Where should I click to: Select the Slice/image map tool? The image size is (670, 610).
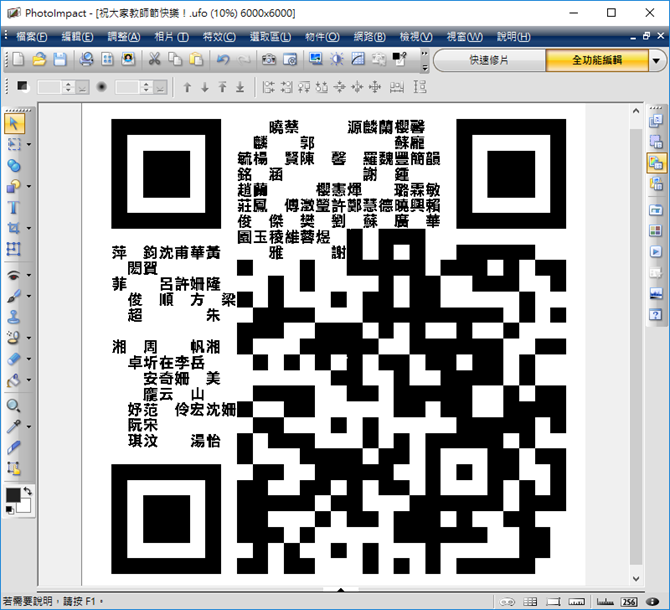pyautogui.click(x=14, y=469)
